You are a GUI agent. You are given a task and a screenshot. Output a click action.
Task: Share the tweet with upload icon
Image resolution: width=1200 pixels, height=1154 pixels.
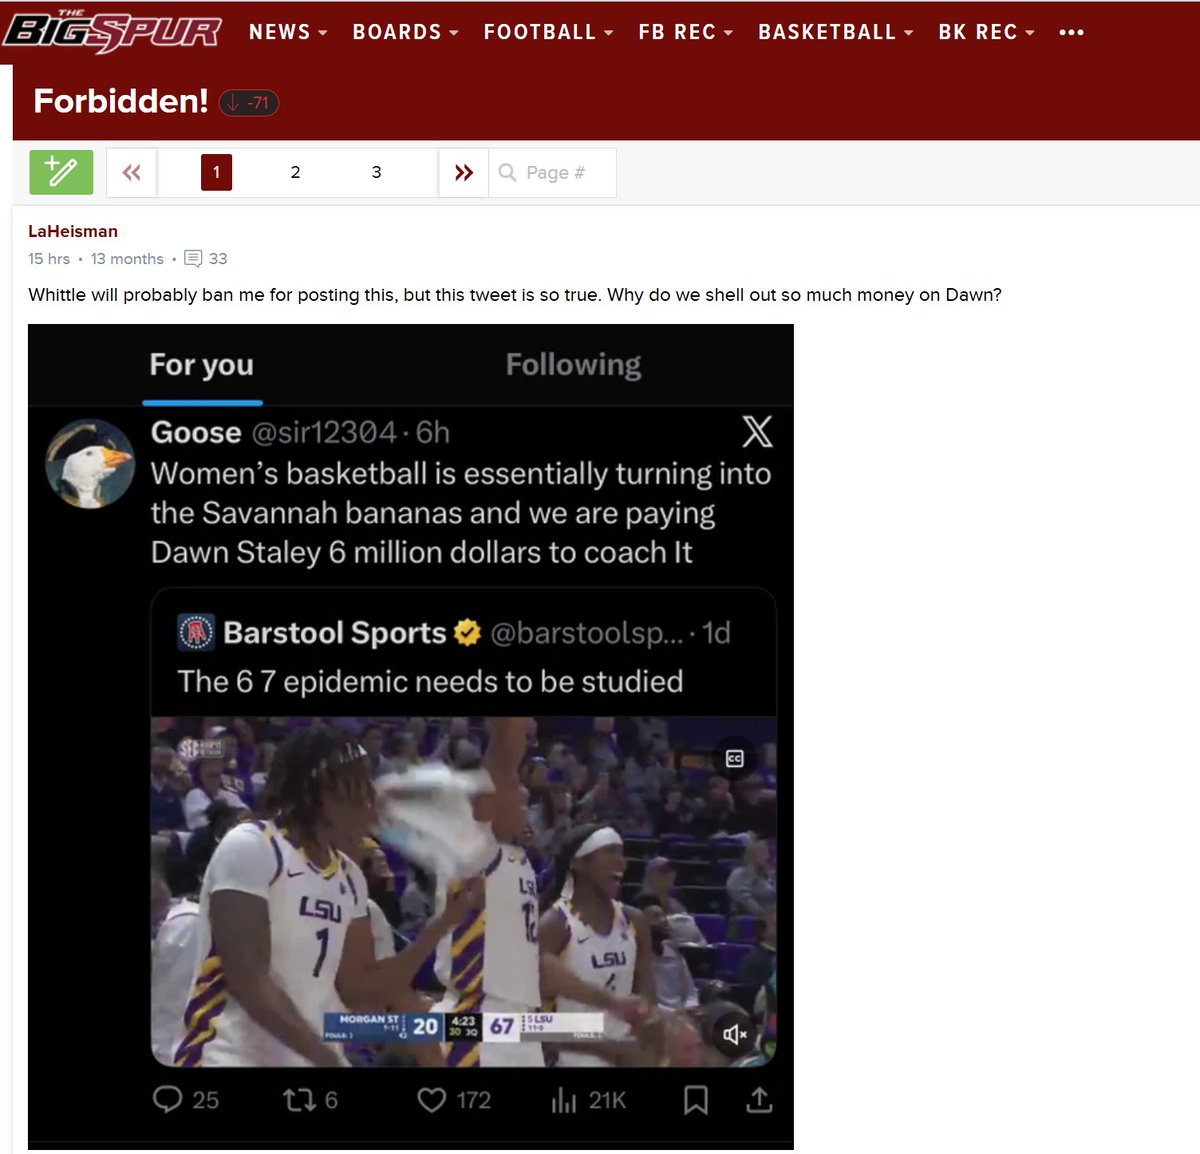pos(759,1100)
